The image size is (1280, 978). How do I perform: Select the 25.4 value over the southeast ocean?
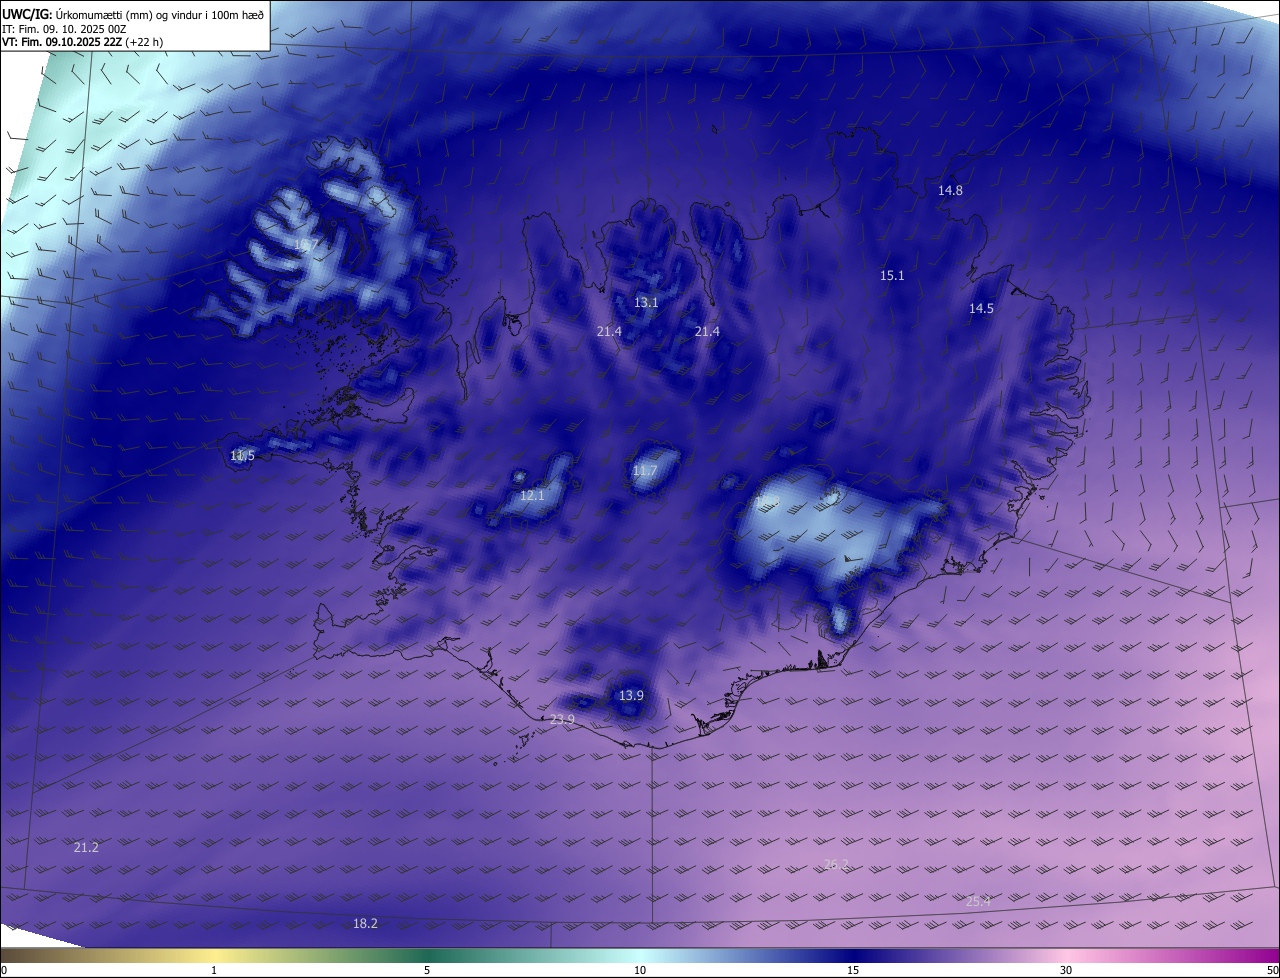pyautogui.click(x=978, y=902)
